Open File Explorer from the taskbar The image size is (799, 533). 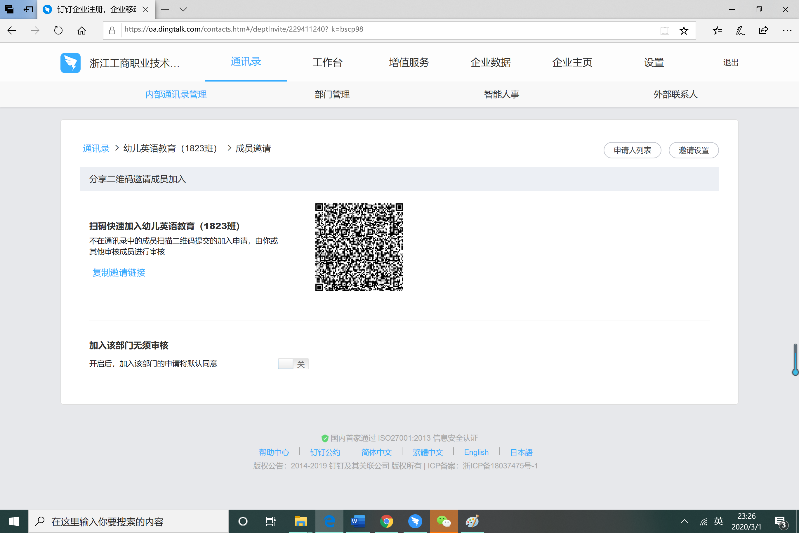299,521
